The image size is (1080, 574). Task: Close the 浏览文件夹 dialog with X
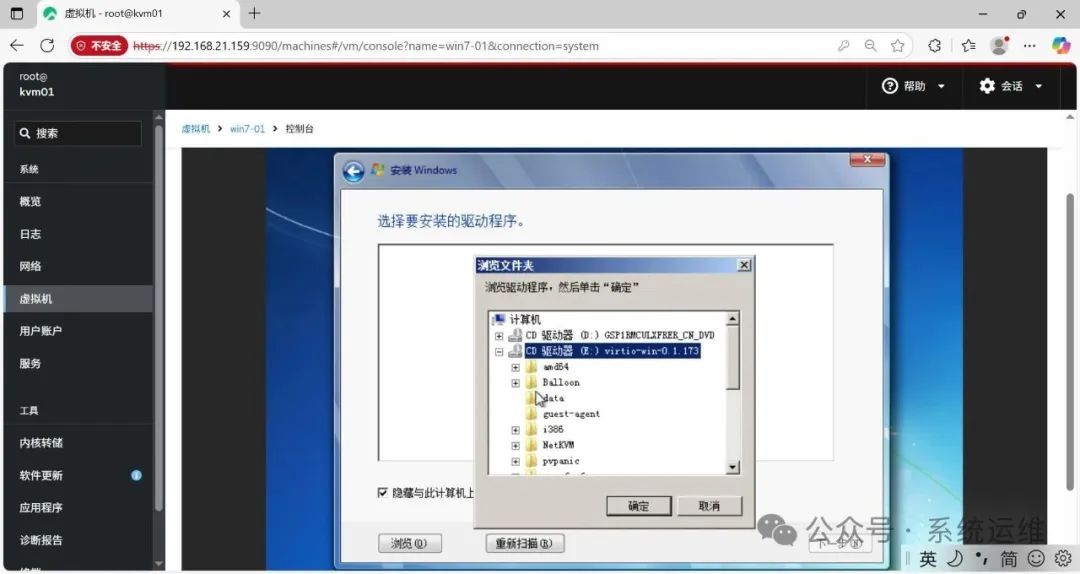click(x=744, y=265)
